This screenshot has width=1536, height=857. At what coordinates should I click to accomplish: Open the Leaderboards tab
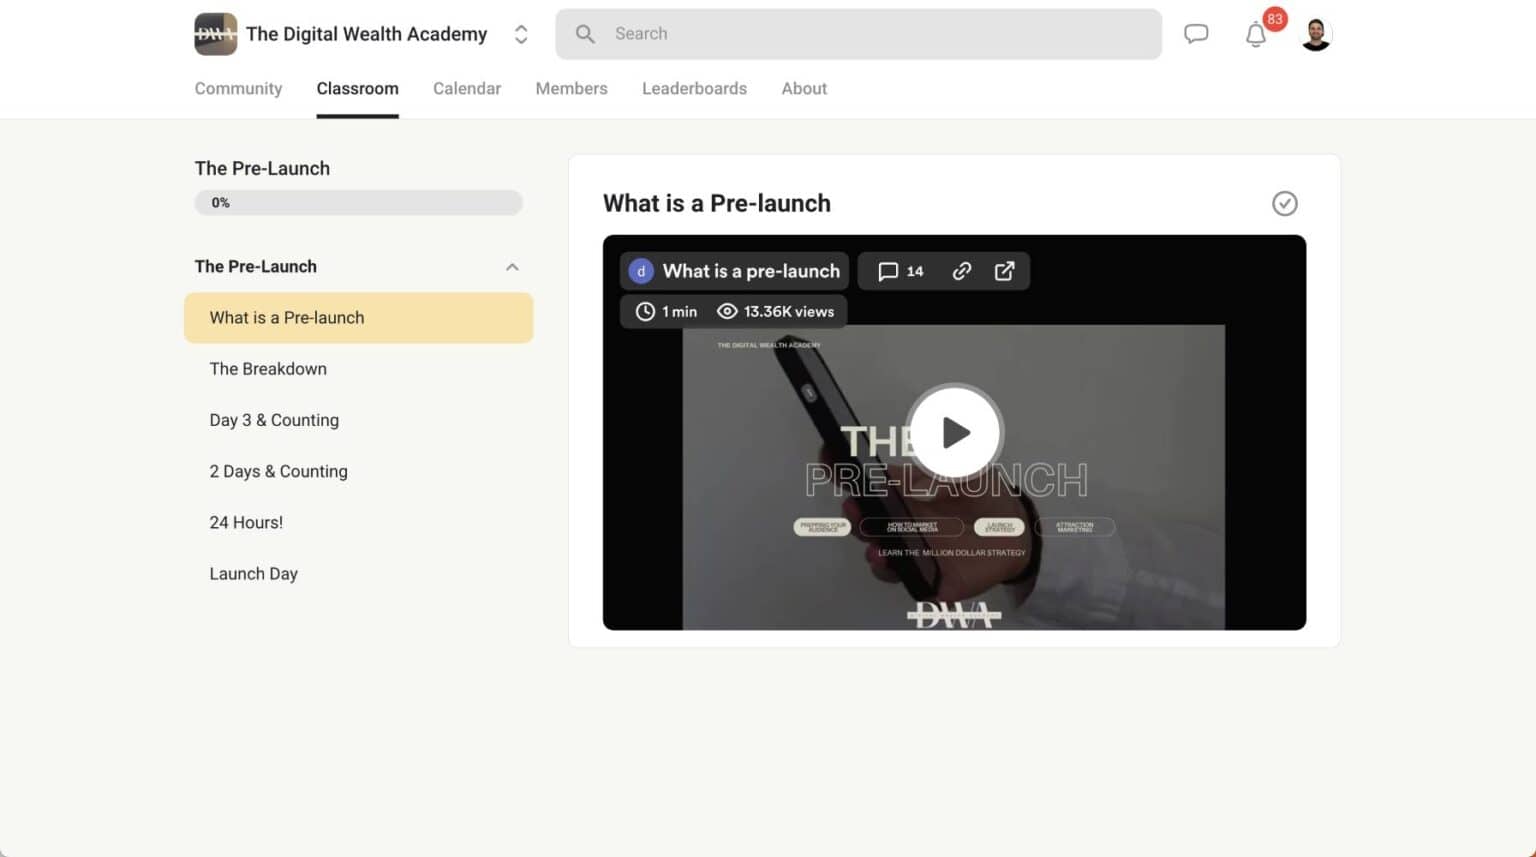click(x=694, y=88)
